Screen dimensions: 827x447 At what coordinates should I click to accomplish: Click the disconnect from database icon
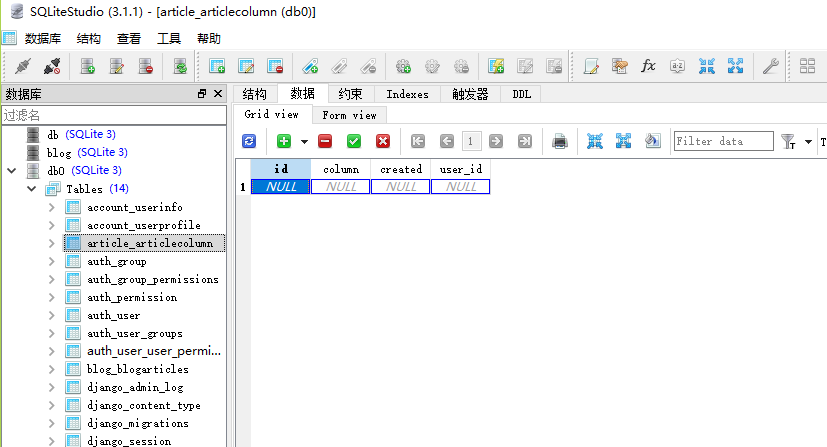(x=52, y=66)
